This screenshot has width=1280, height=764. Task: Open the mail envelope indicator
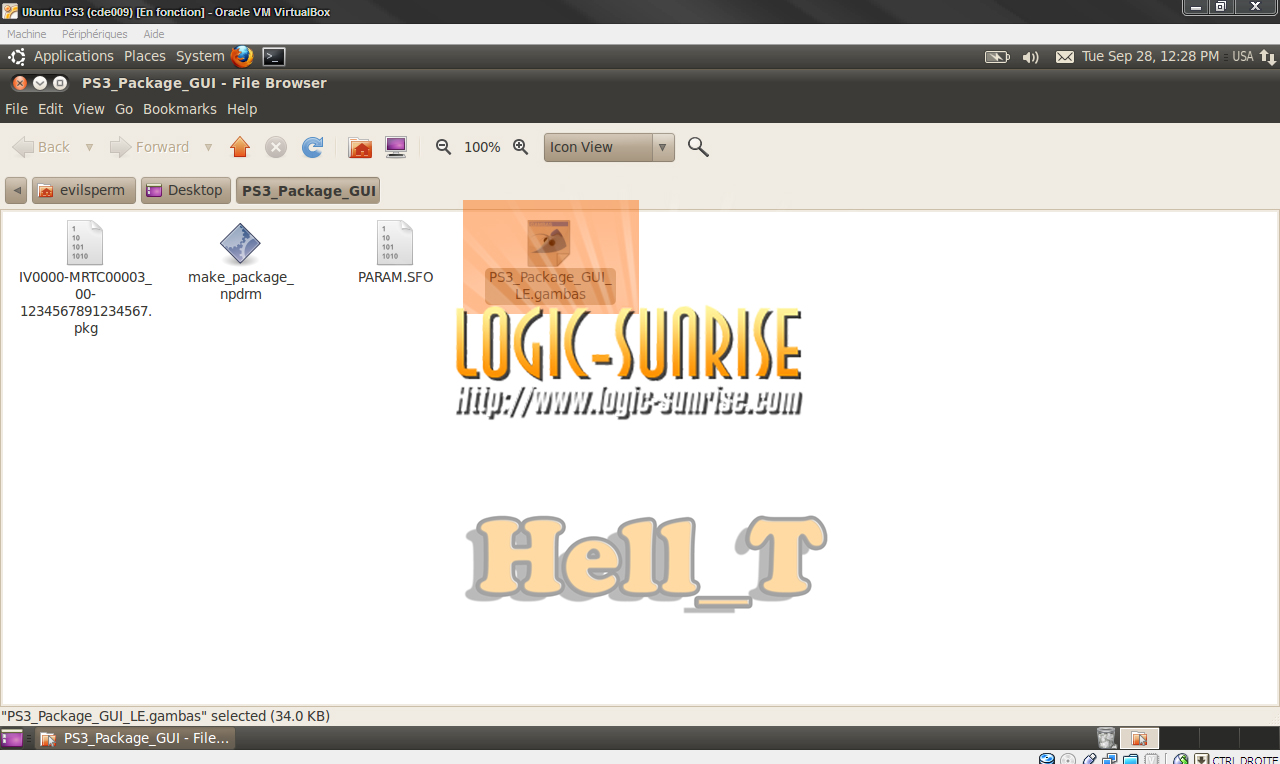point(1065,57)
